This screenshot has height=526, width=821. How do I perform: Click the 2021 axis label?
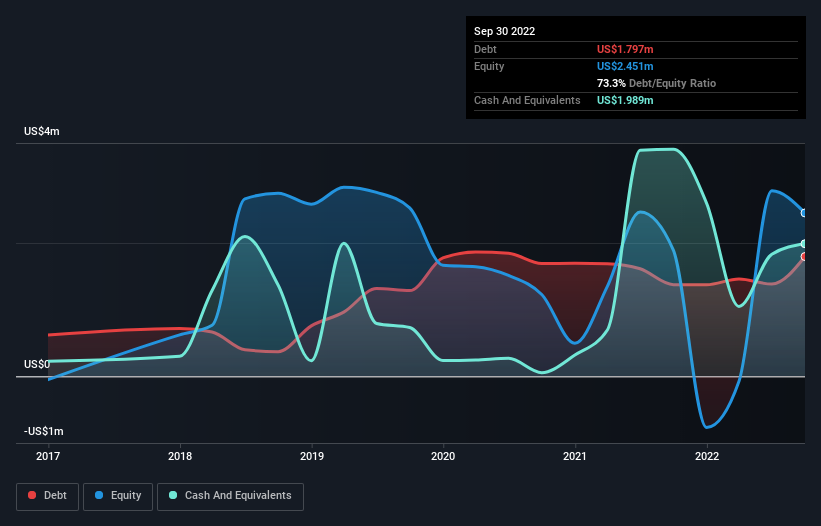point(575,456)
